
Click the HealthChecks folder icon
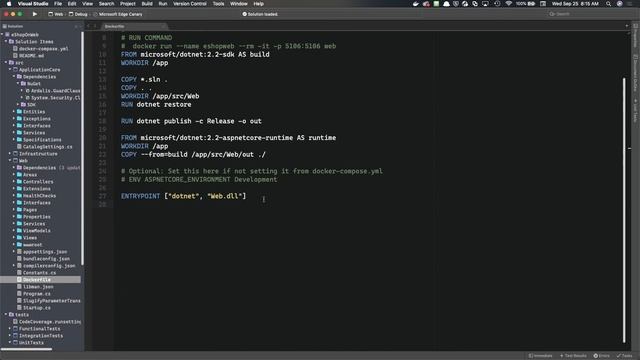point(19,196)
